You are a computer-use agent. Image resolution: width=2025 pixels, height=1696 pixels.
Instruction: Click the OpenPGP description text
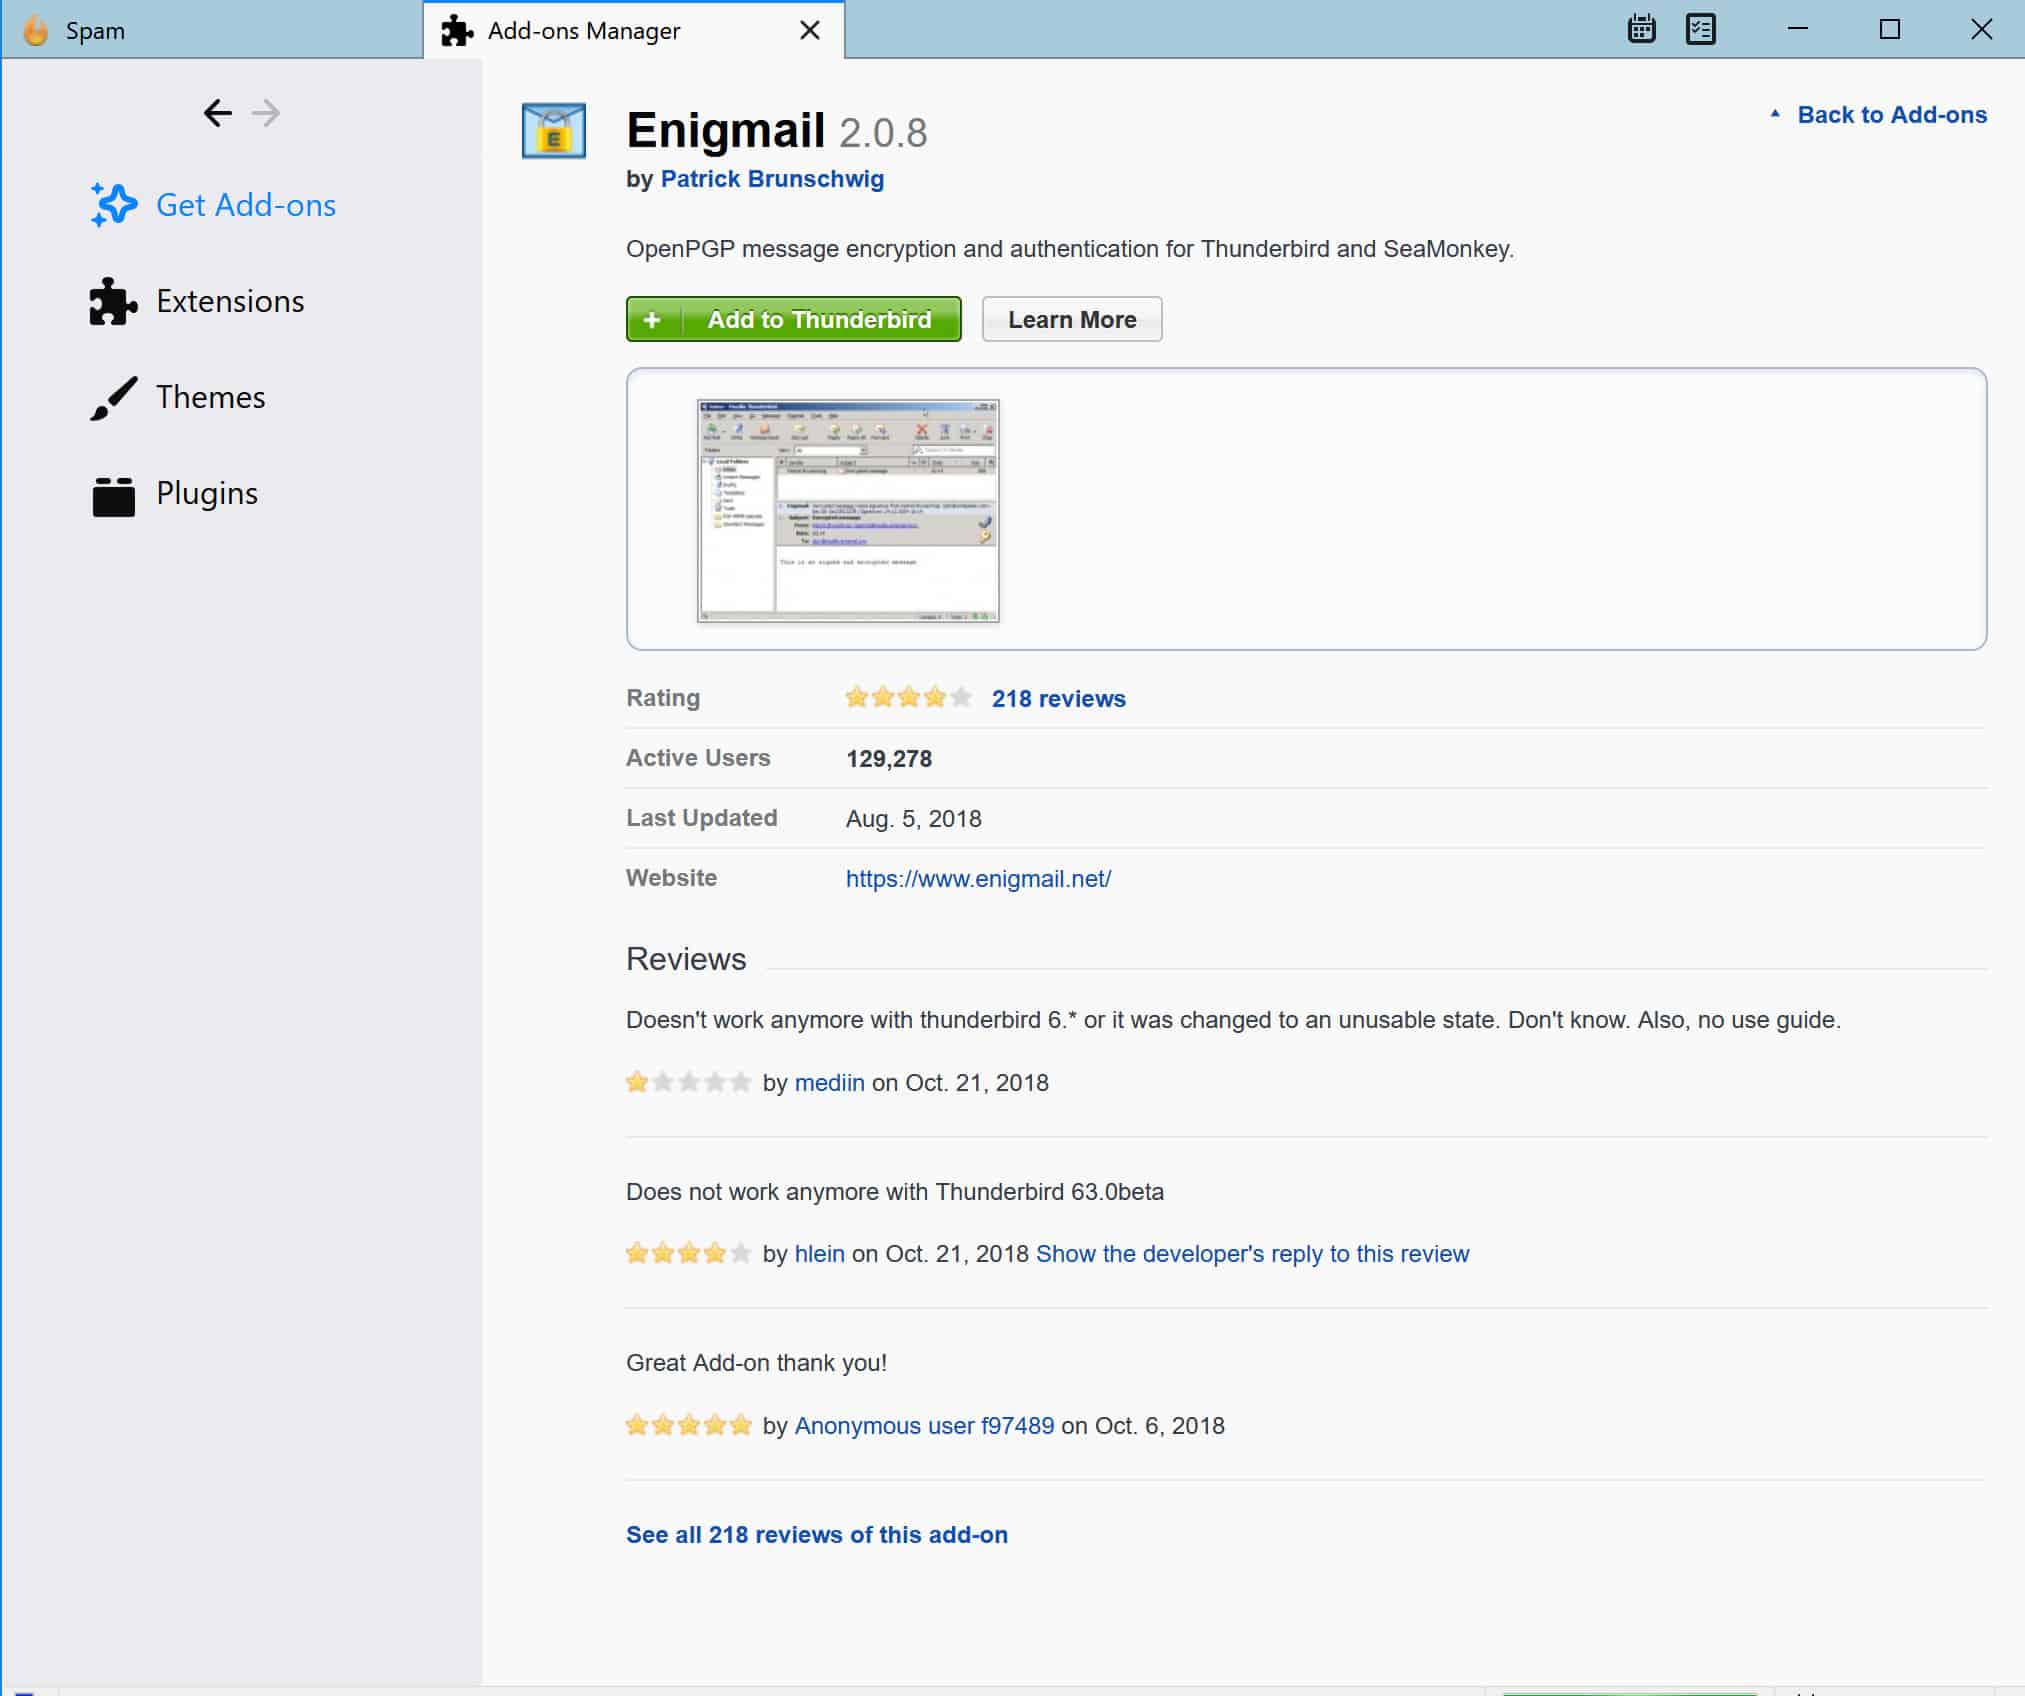point(1070,249)
